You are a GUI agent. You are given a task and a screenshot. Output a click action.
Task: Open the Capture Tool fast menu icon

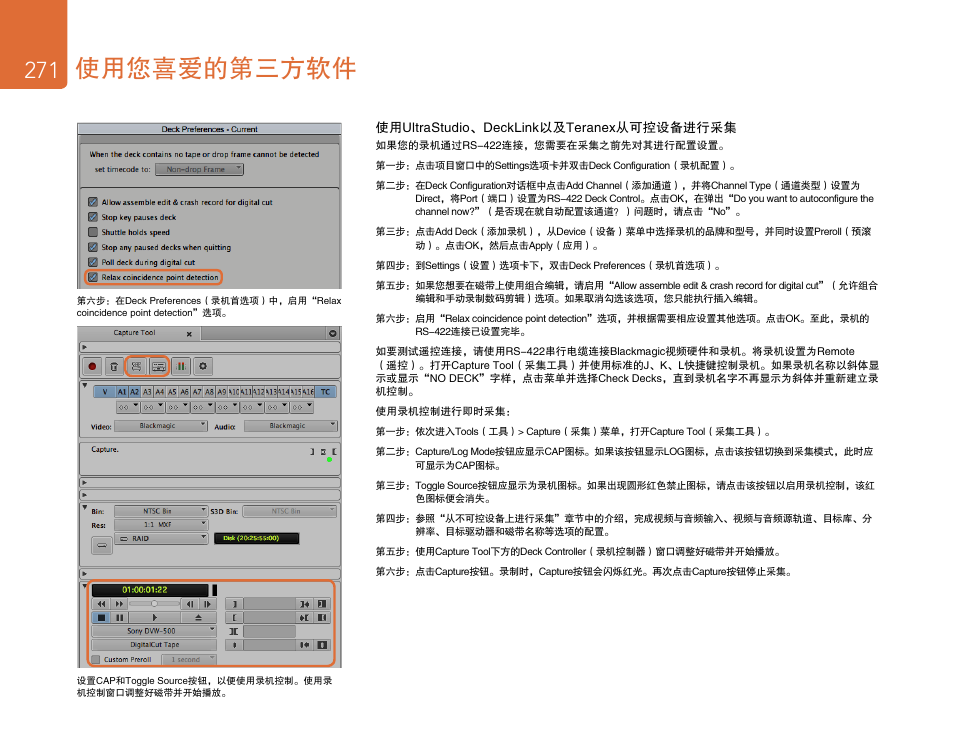[x=333, y=333]
